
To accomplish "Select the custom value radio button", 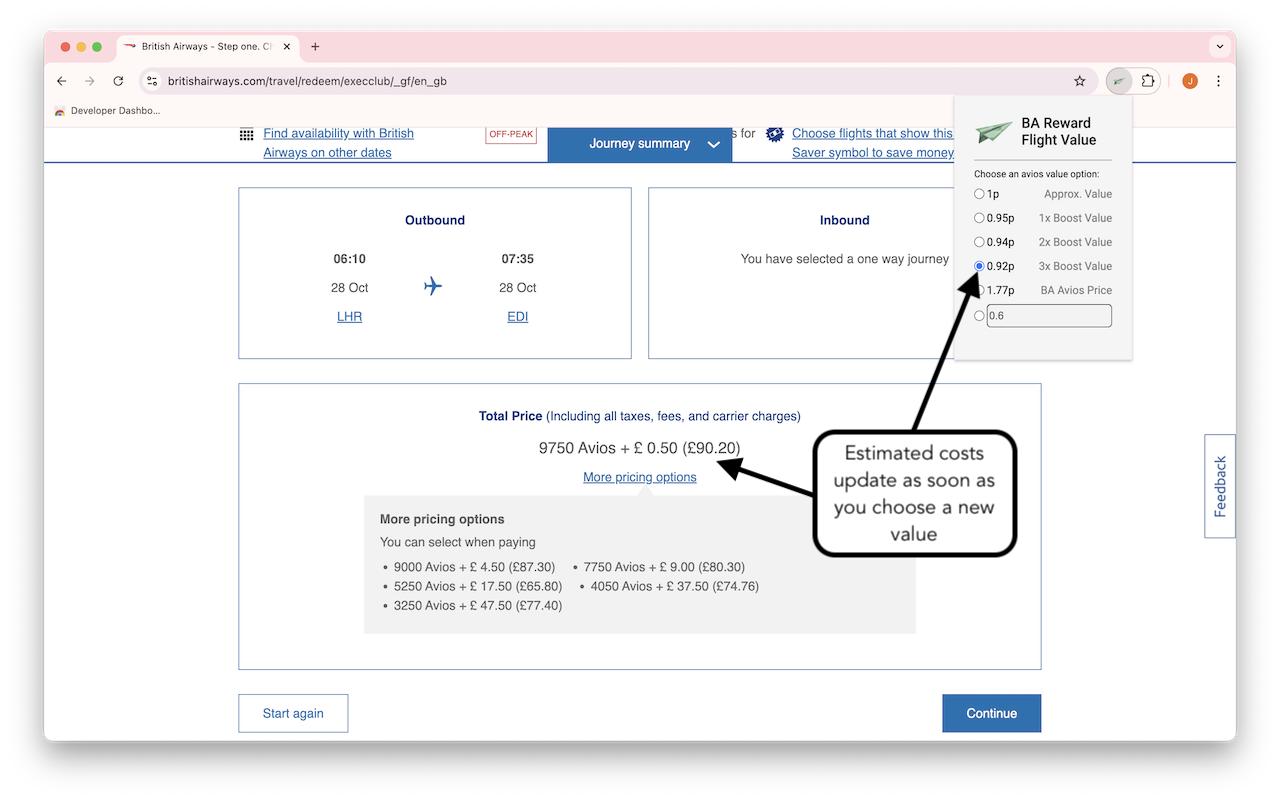I will tap(979, 316).
